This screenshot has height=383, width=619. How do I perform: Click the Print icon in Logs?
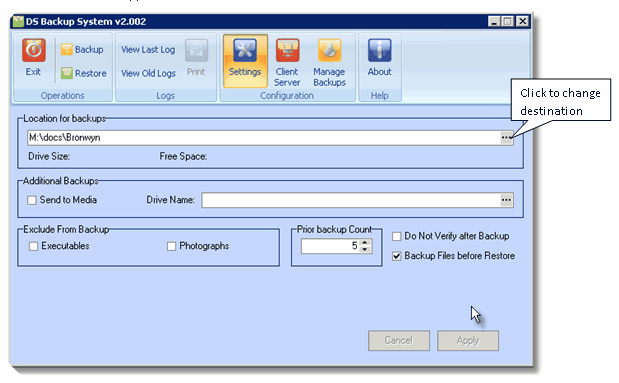click(x=196, y=50)
